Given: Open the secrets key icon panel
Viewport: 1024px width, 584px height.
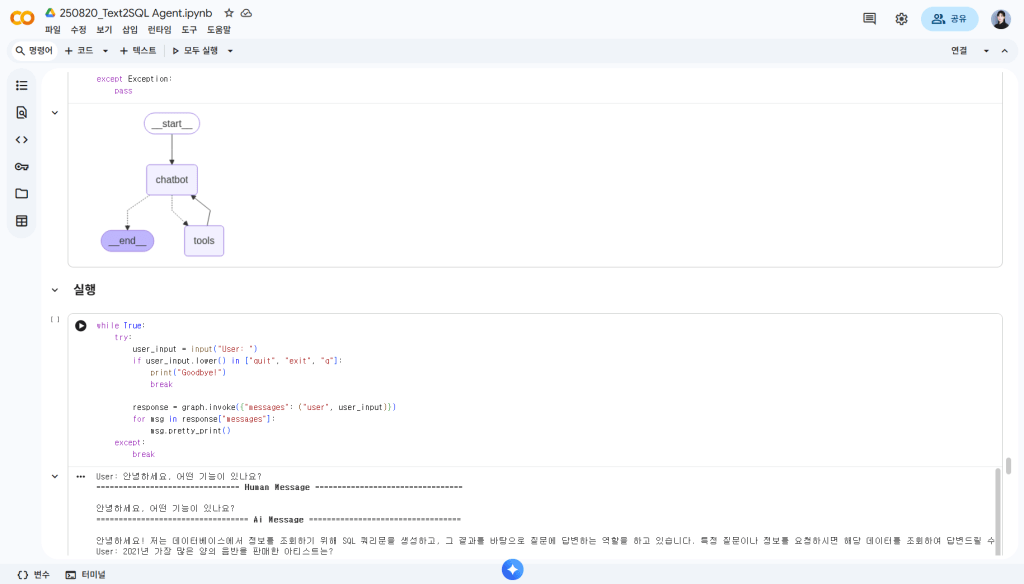Looking at the screenshot, I should 22,167.
